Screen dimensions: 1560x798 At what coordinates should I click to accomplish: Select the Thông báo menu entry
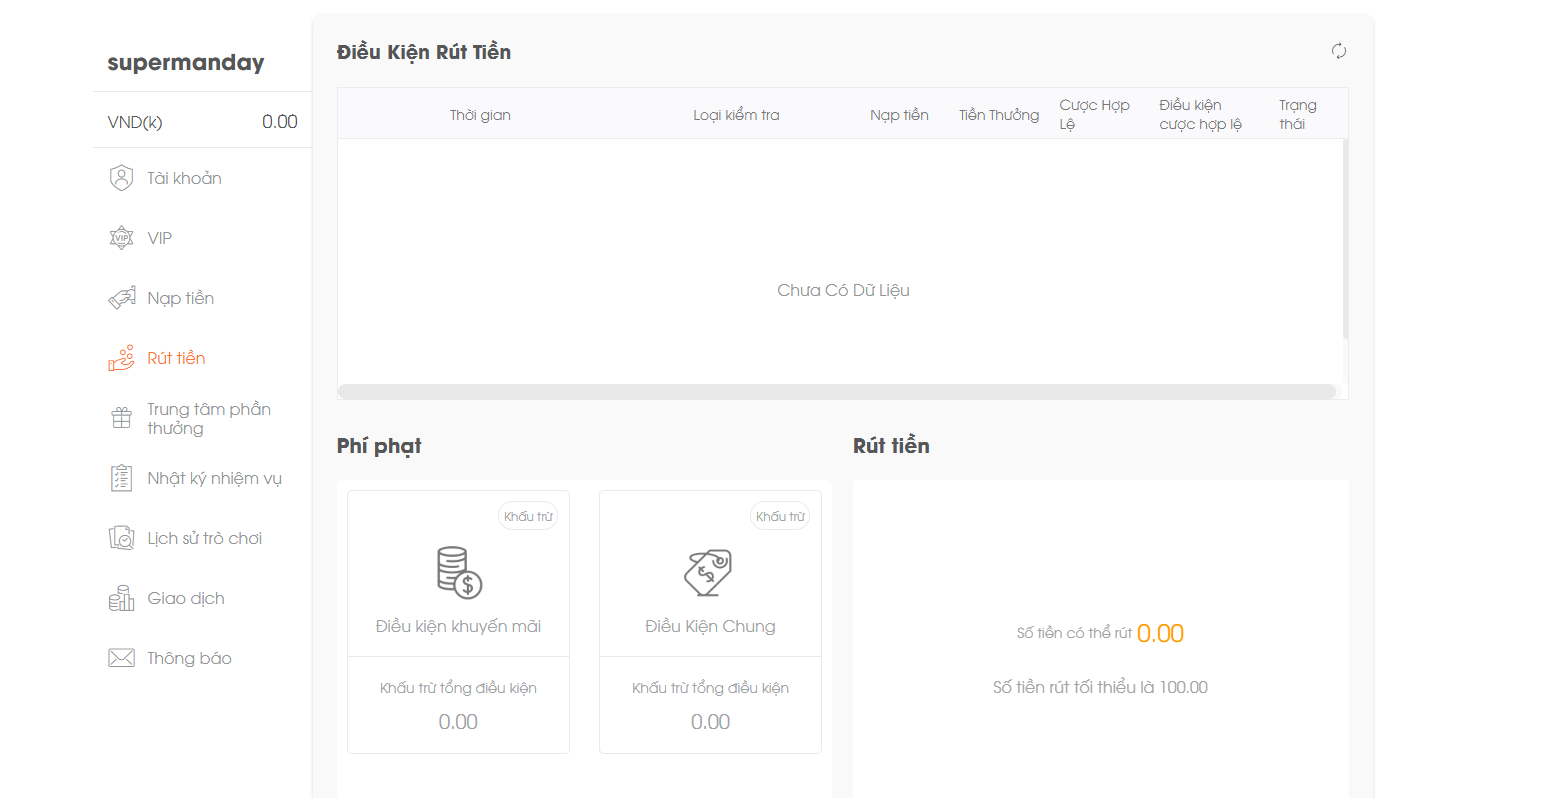189,658
